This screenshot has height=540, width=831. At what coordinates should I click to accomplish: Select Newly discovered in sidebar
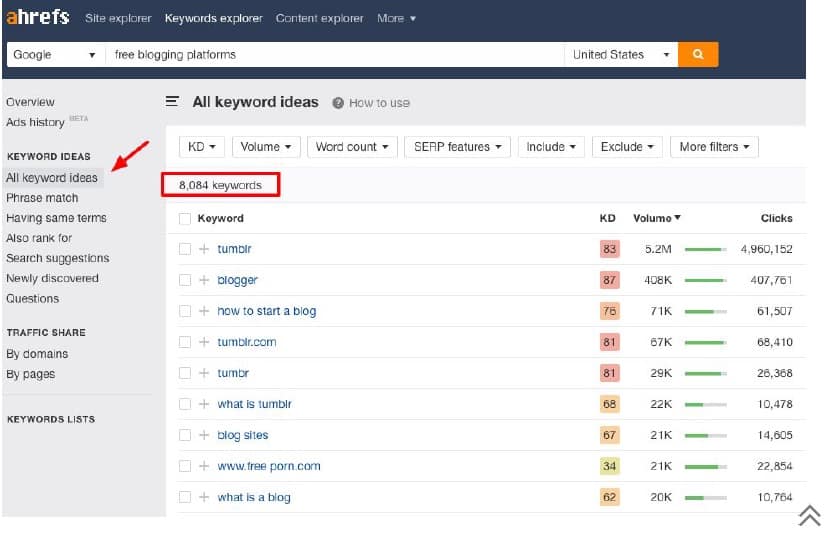click(52, 278)
